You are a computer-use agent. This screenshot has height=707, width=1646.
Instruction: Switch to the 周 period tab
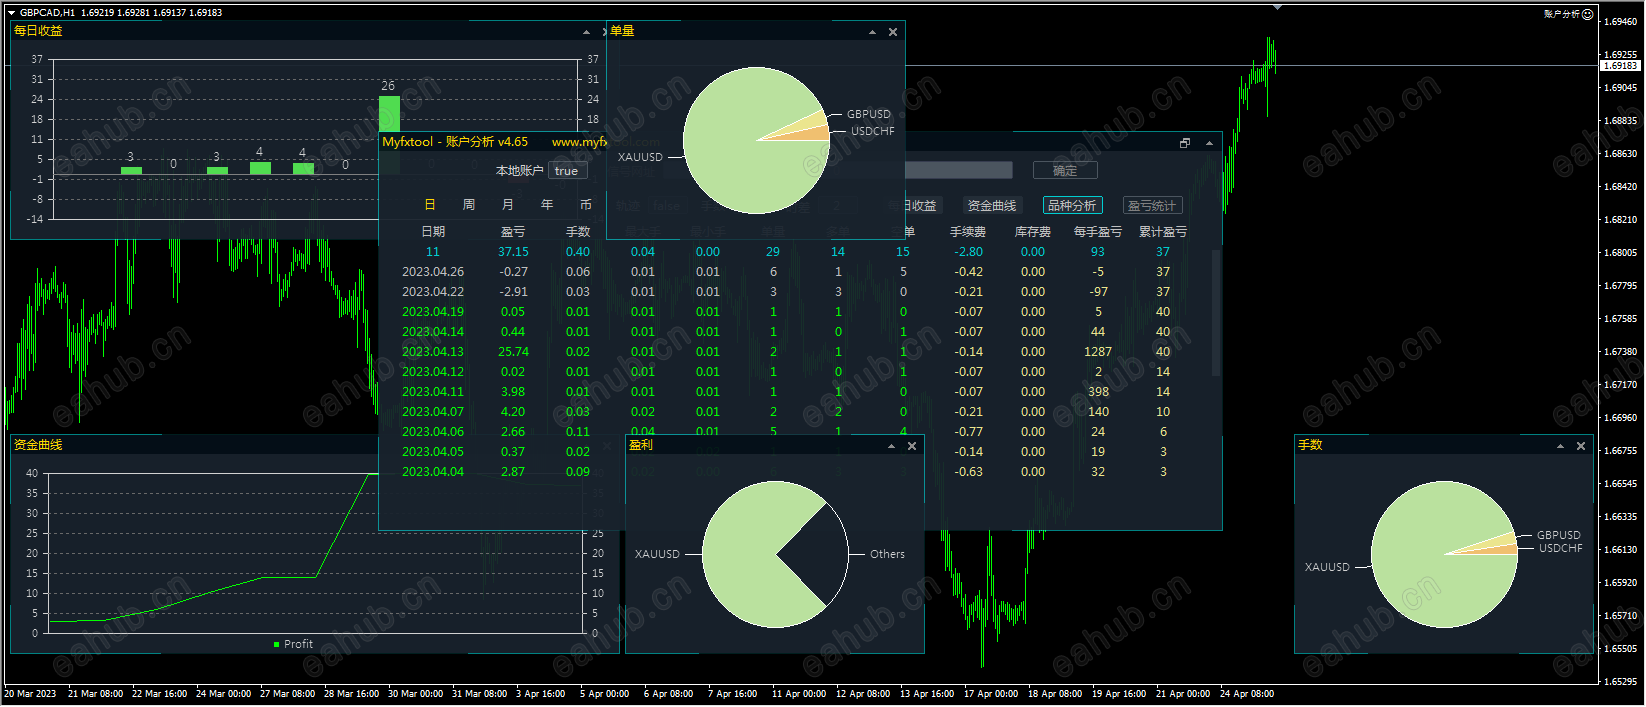click(x=469, y=205)
